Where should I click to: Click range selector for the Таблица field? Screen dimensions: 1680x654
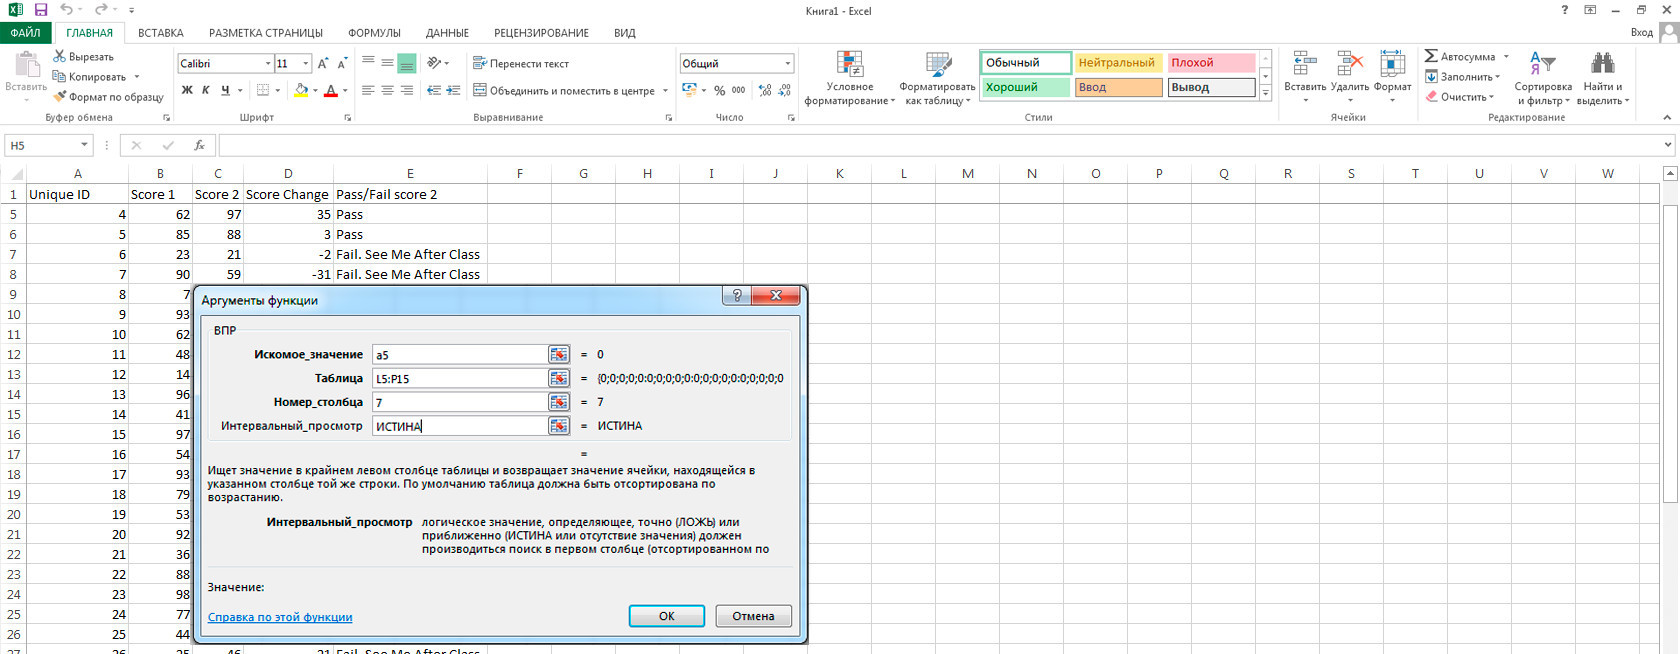558,378
